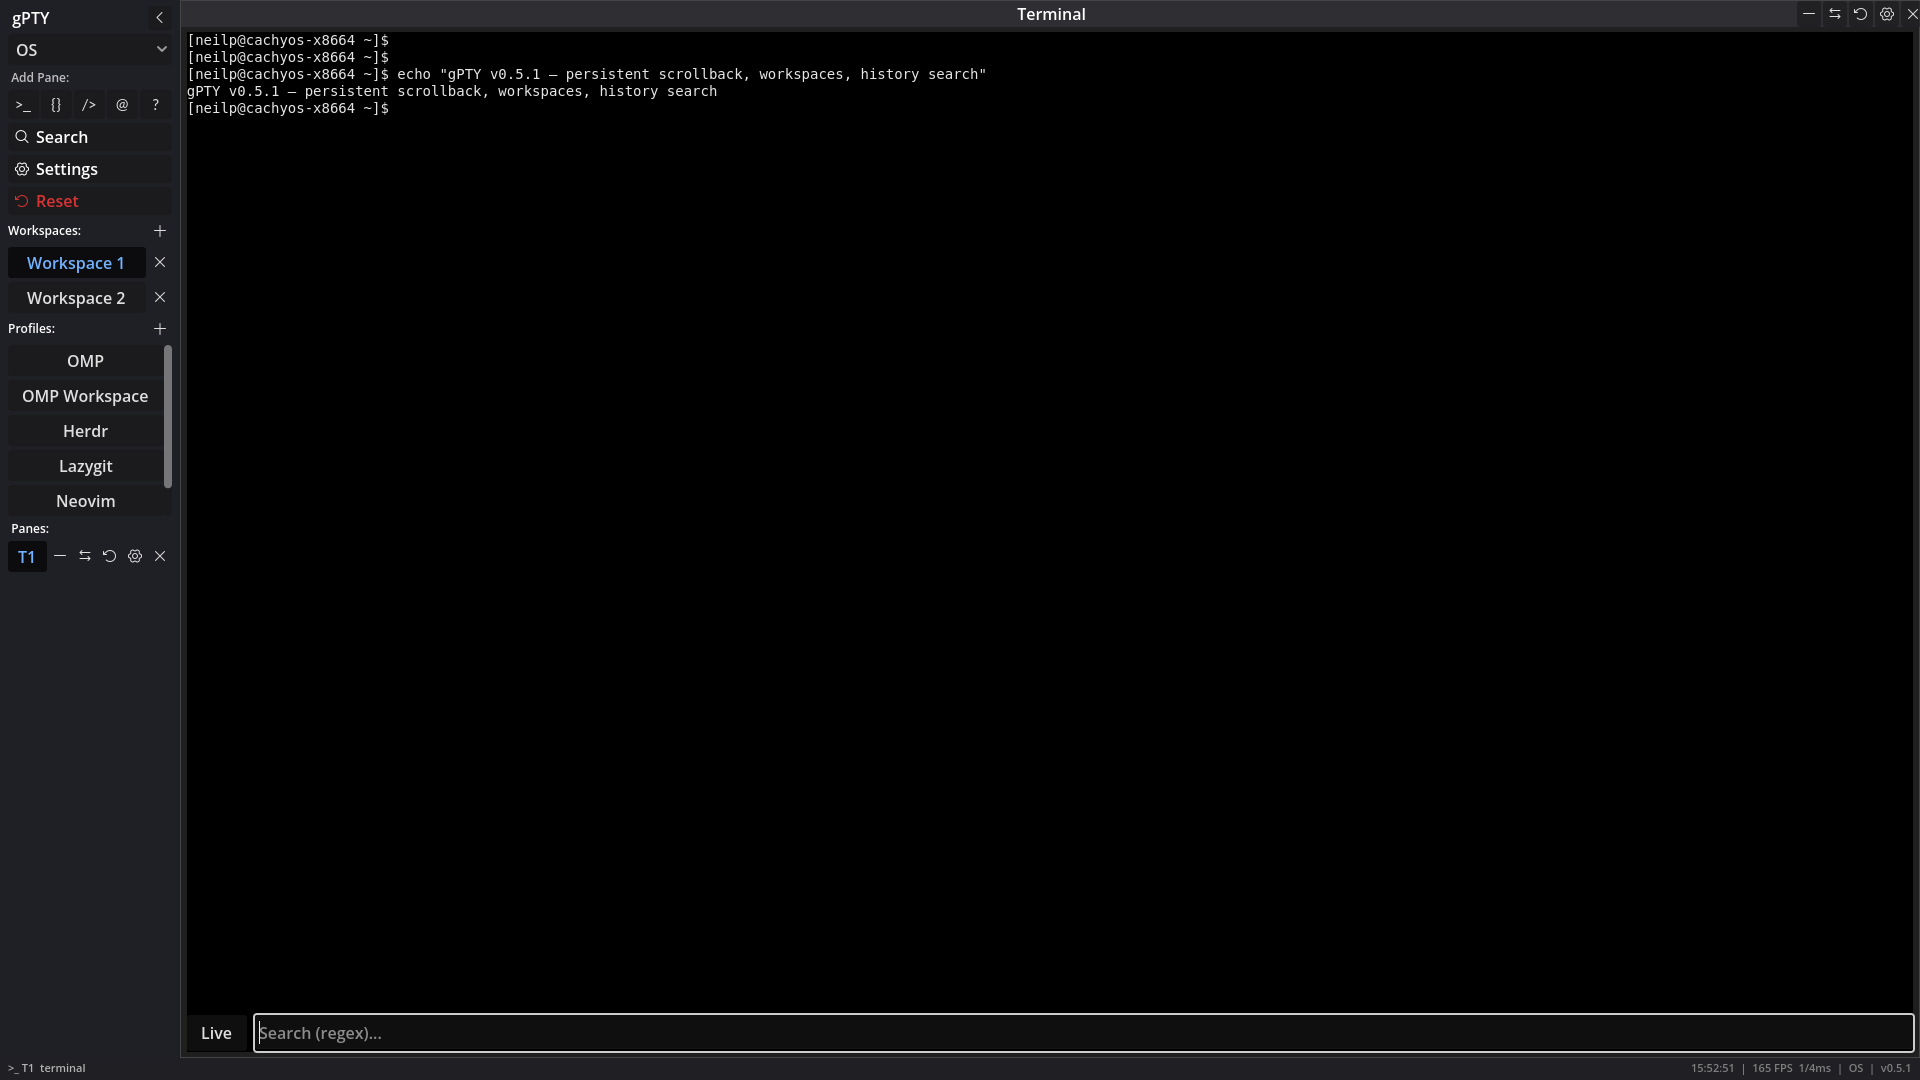Minimize the Terminal pane from its title bar
Viewport: 1920px width, 1080px height.
[x=1809, y=14]
